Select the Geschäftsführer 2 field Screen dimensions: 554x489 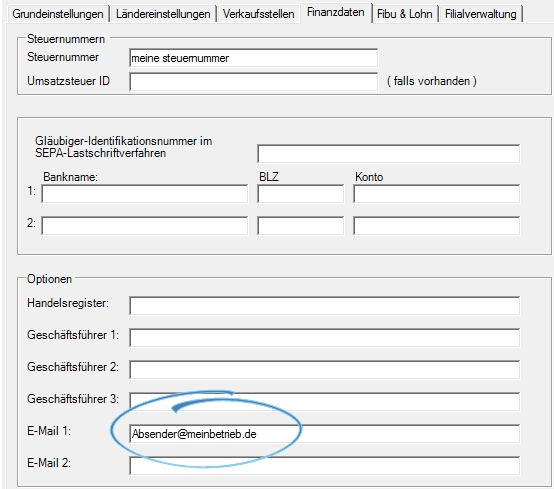(324, 369)
